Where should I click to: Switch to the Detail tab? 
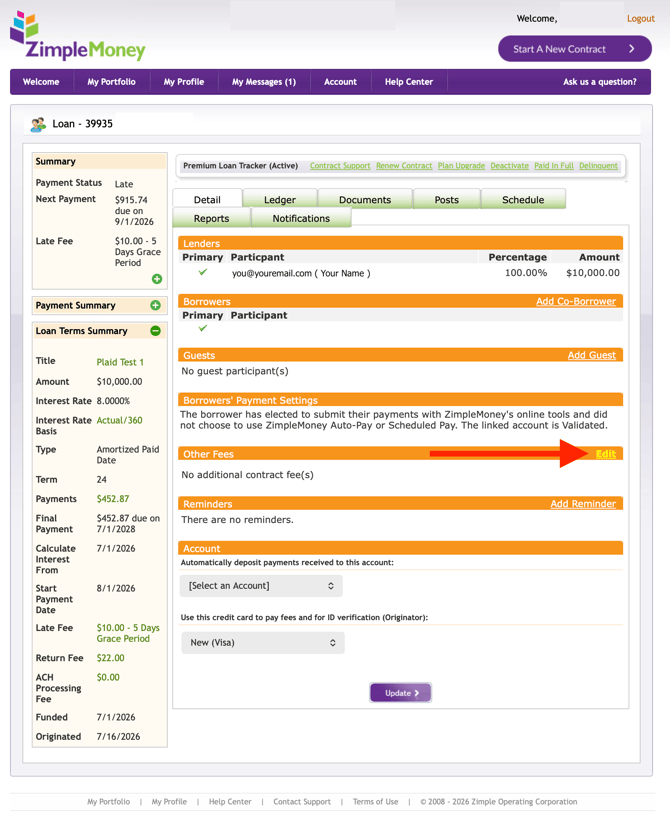pos(207,199)
